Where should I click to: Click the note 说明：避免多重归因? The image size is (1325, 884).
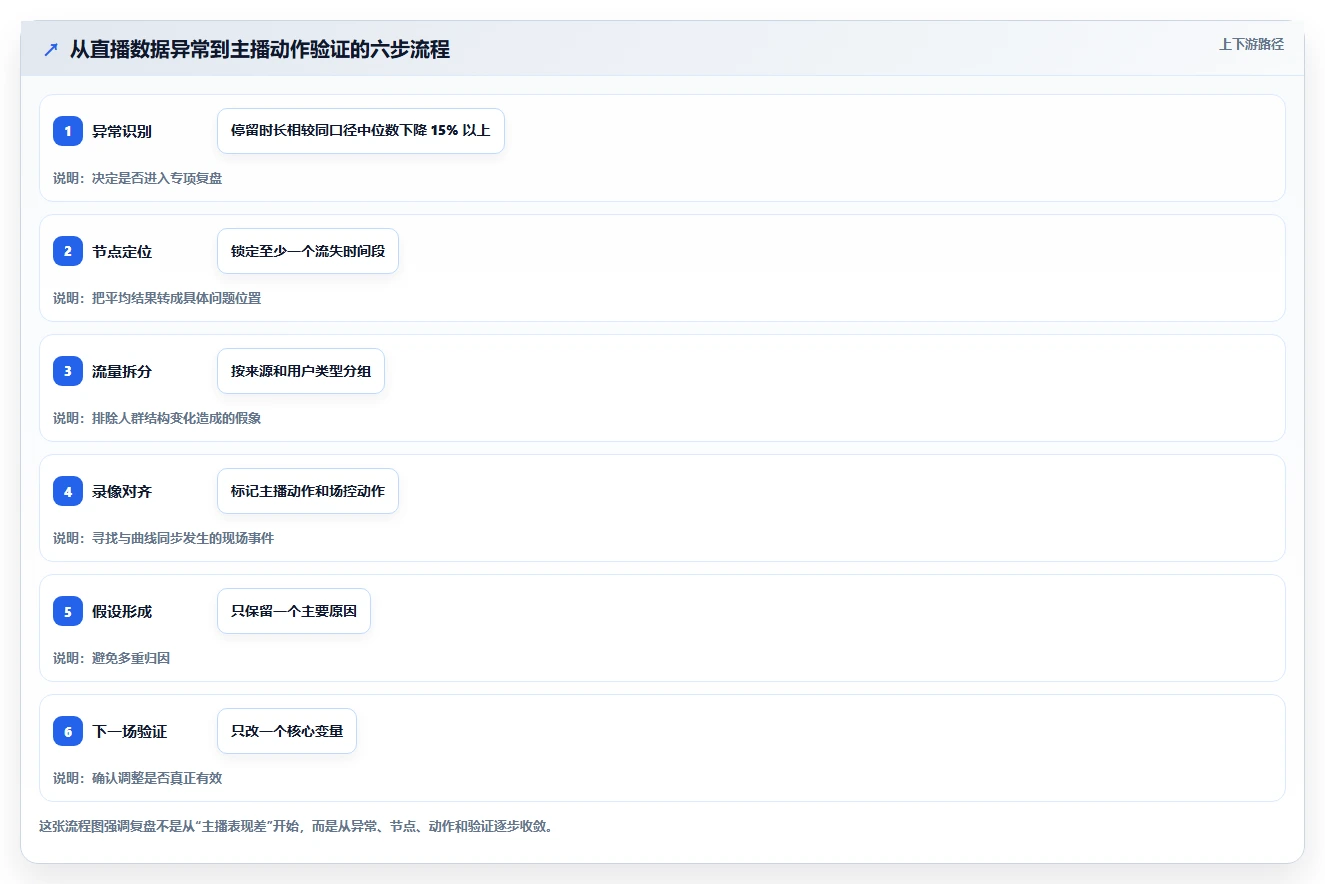[x=112, y=658]
